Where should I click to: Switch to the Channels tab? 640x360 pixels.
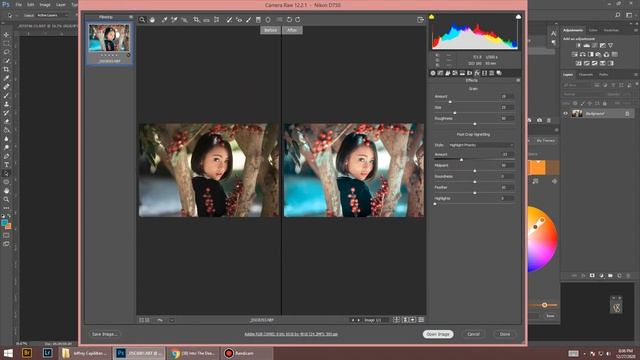[586, 75]
